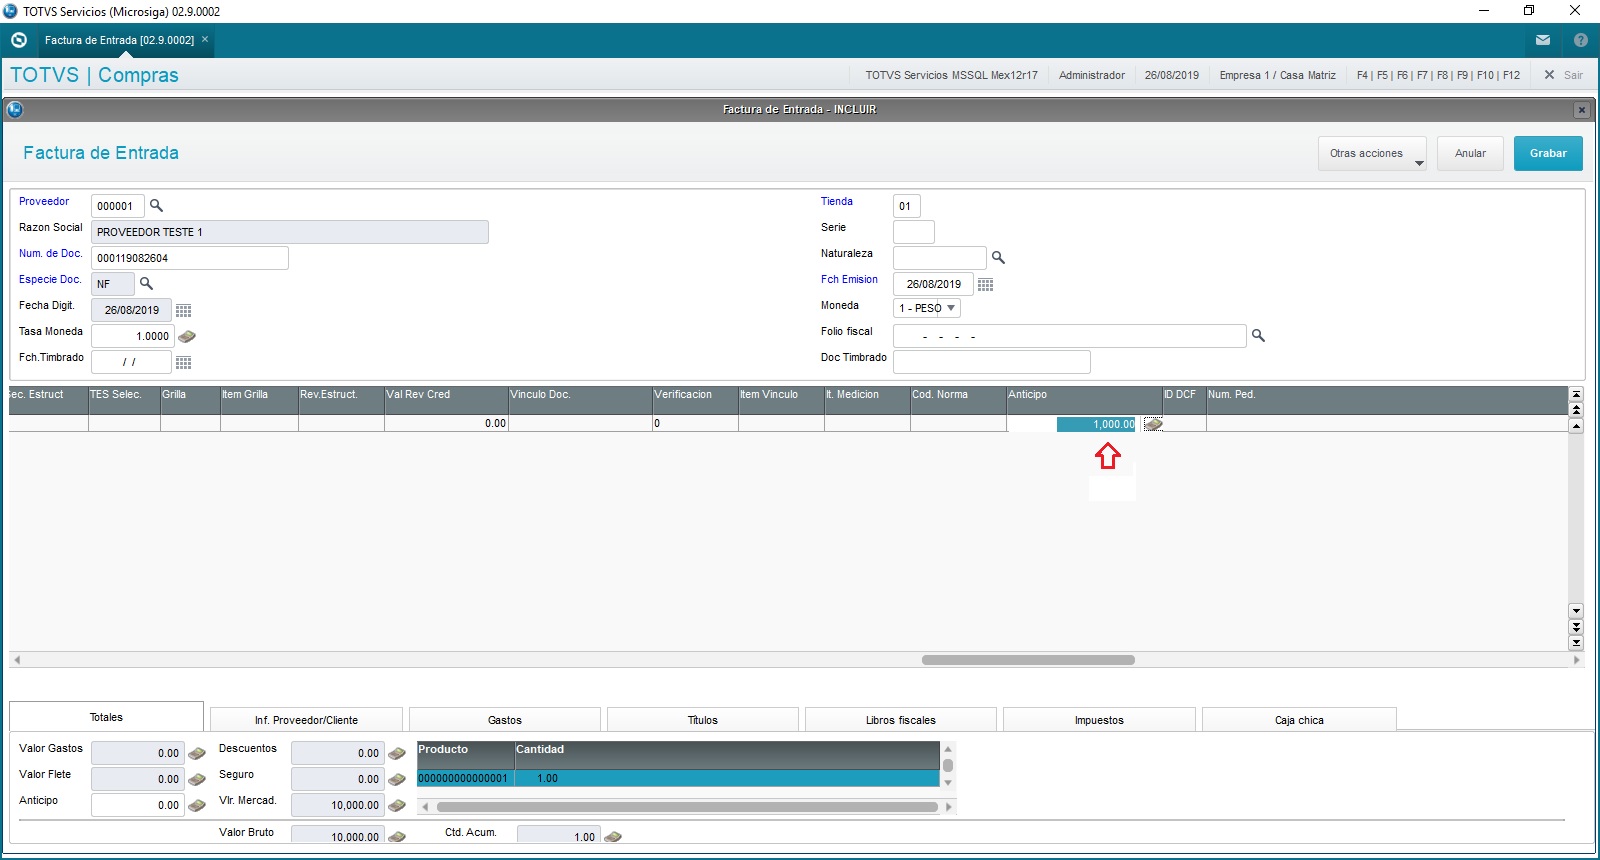Click the product grid scroll-up arrow
This screenshot has width=1600, height=860.
(x=948, y=748)
